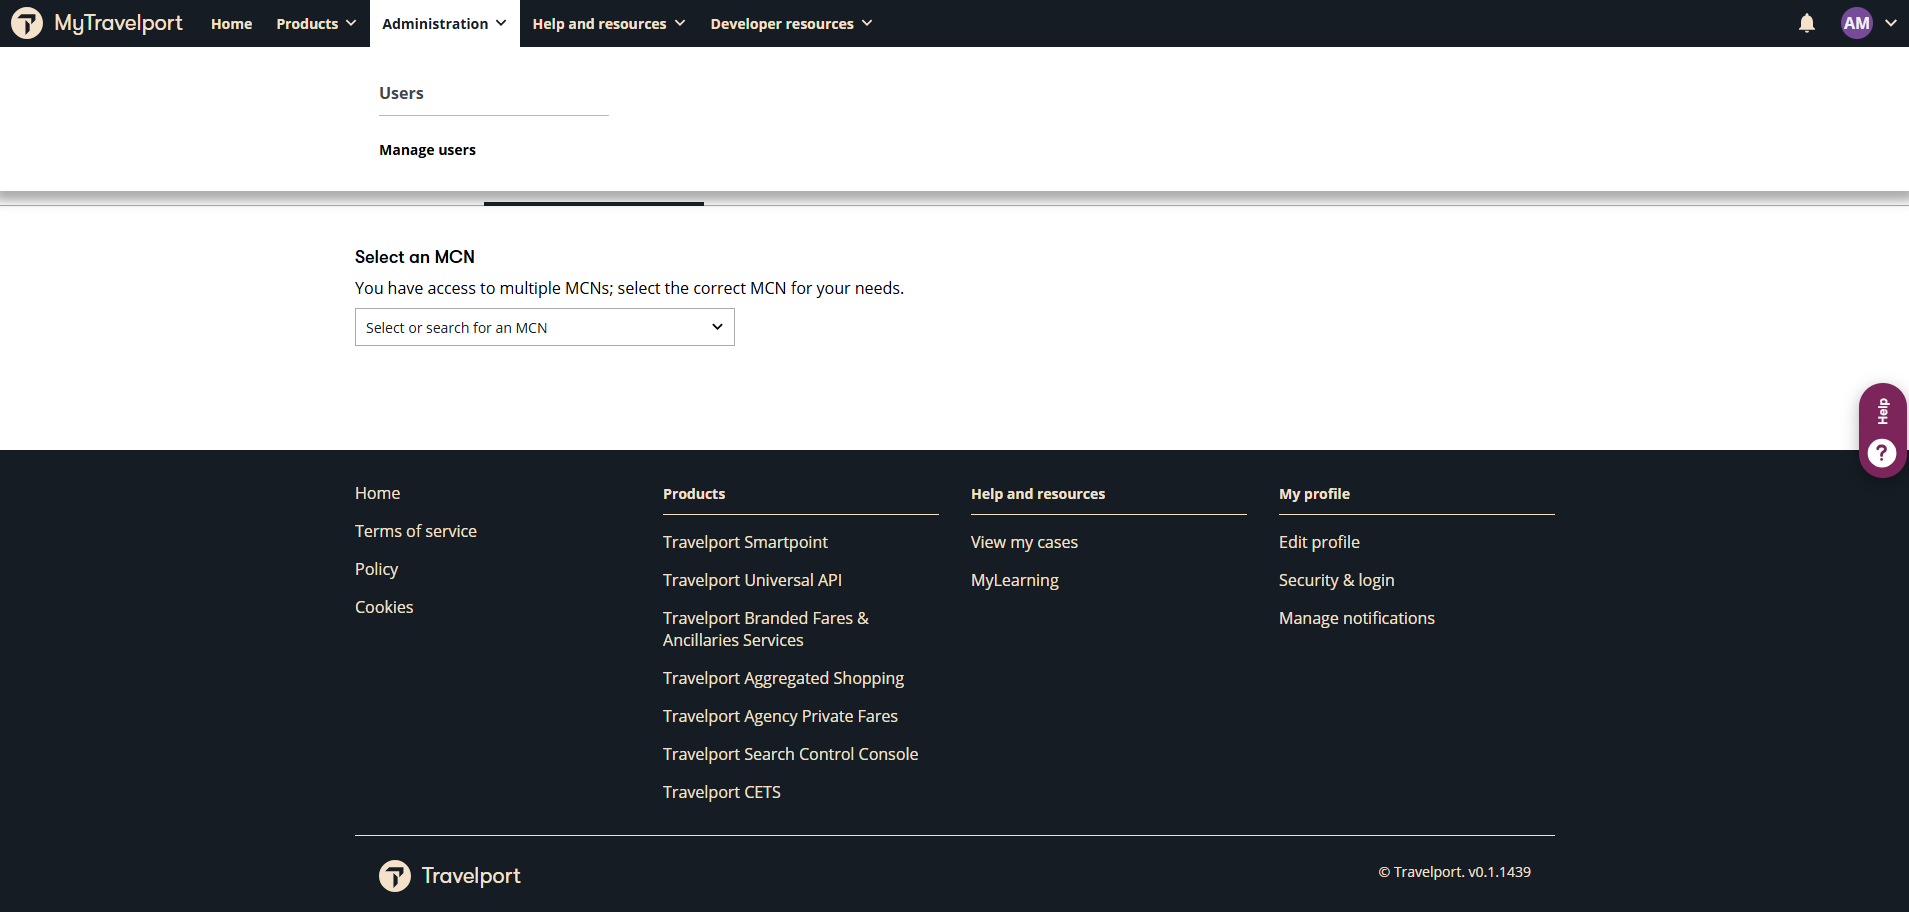Open Security & login link

coord(1336,580)
